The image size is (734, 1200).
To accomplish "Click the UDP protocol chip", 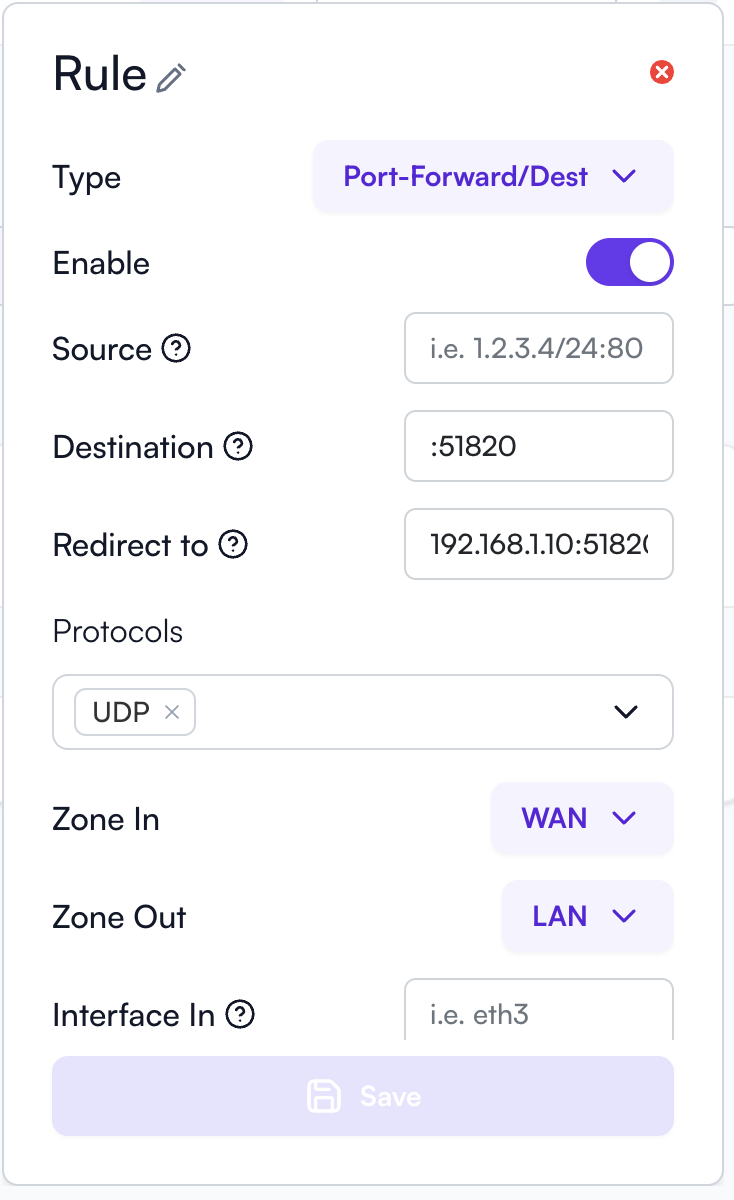I will pyautogui.click(x=121, y=712).
